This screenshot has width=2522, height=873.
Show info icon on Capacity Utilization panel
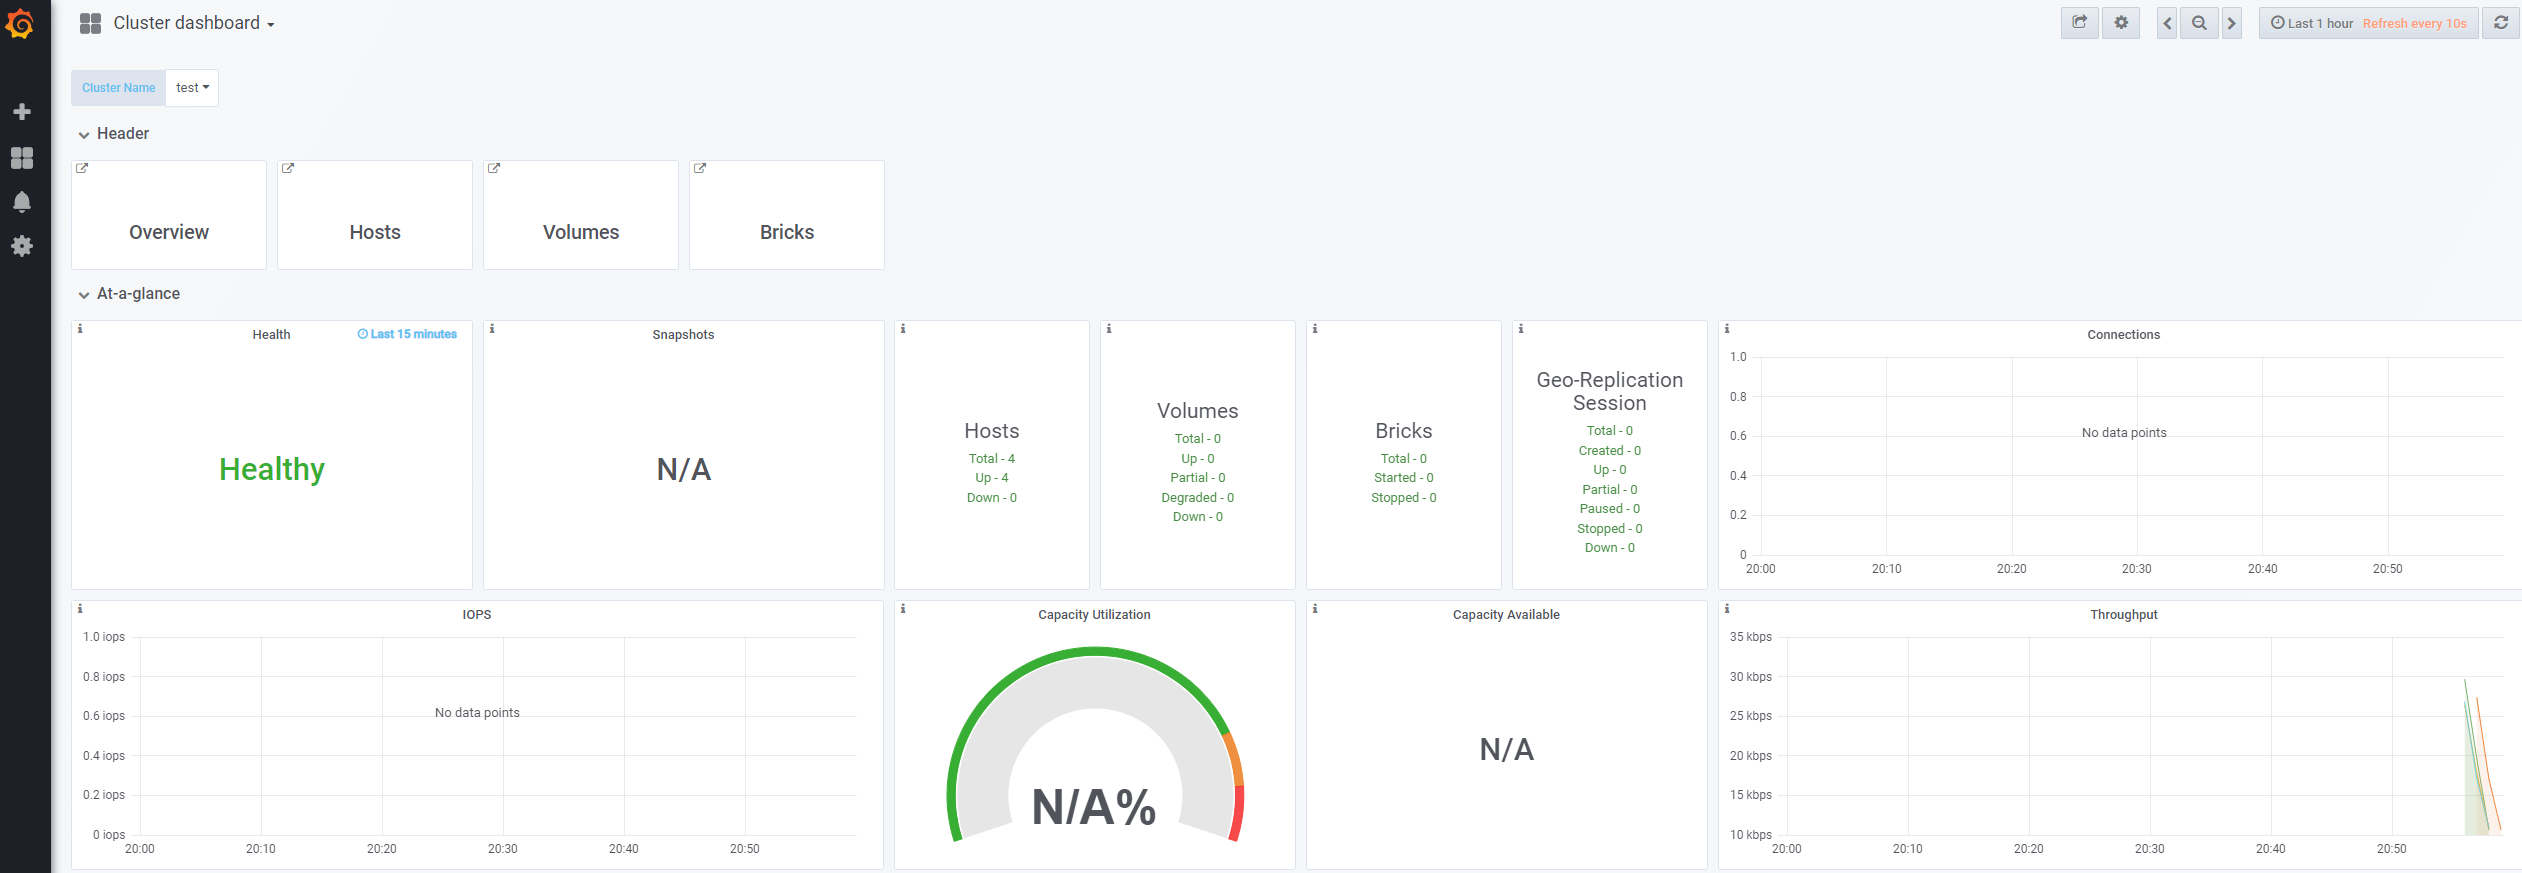pos(903,608)
